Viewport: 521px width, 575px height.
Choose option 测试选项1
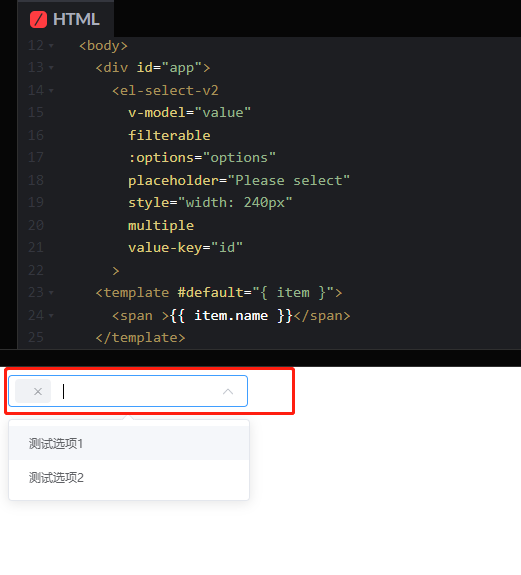(129, 443)
